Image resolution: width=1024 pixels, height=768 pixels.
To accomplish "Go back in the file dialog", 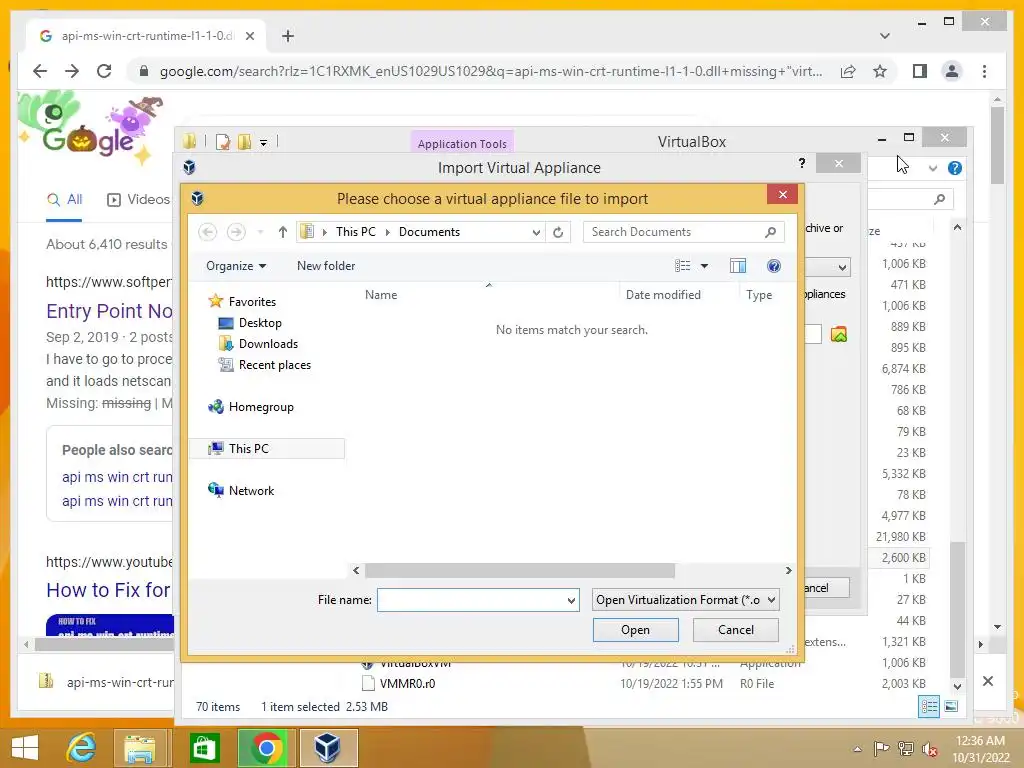I will (x=208, y=232).
